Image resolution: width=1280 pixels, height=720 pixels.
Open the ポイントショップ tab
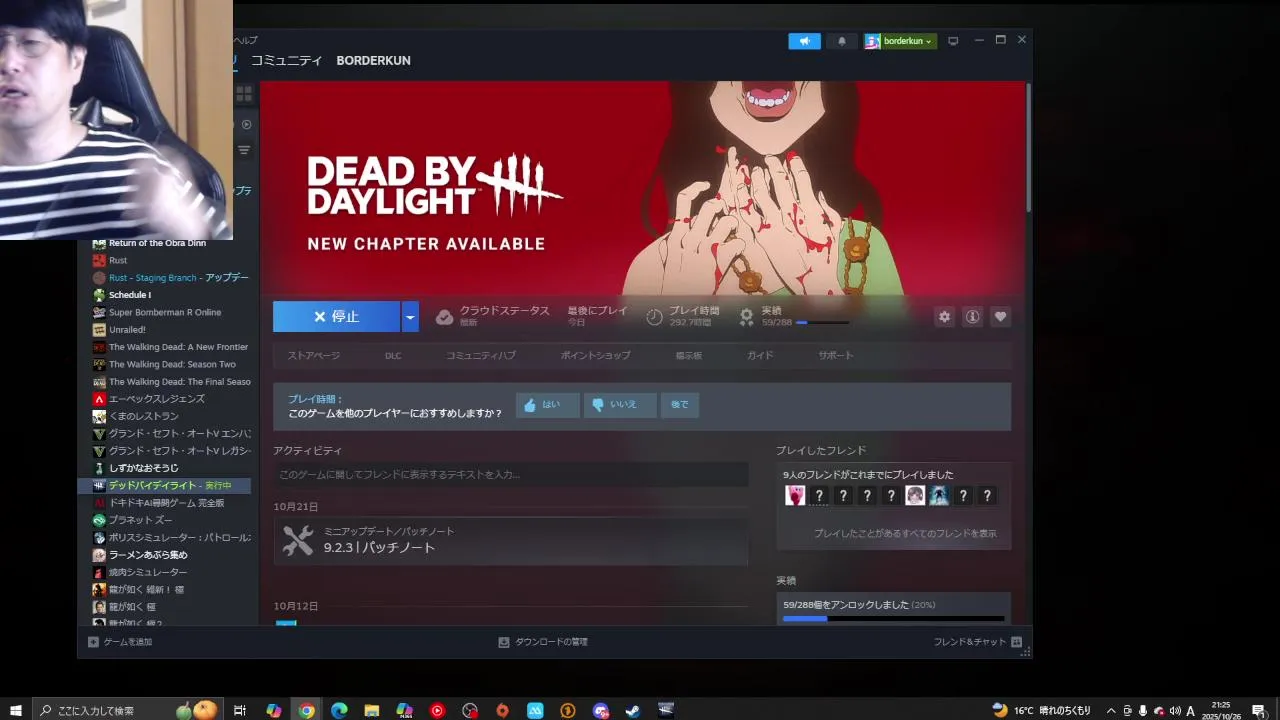click(x=595, y=355)
